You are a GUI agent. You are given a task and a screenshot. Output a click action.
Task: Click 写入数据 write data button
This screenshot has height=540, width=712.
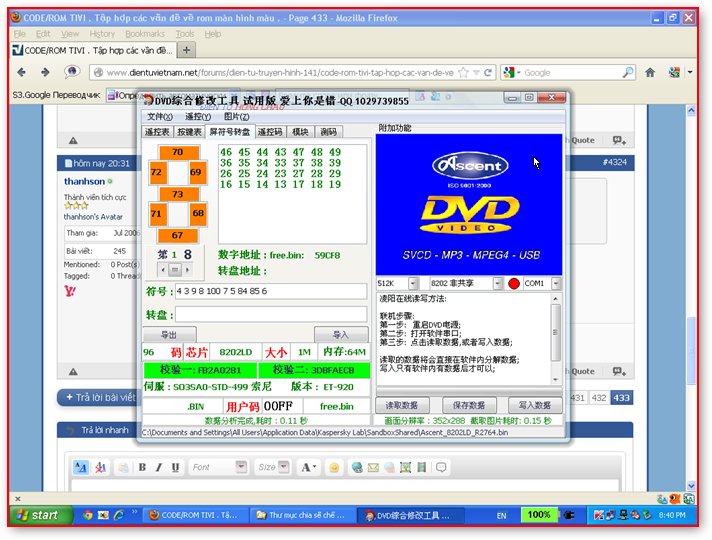(534, 405)
